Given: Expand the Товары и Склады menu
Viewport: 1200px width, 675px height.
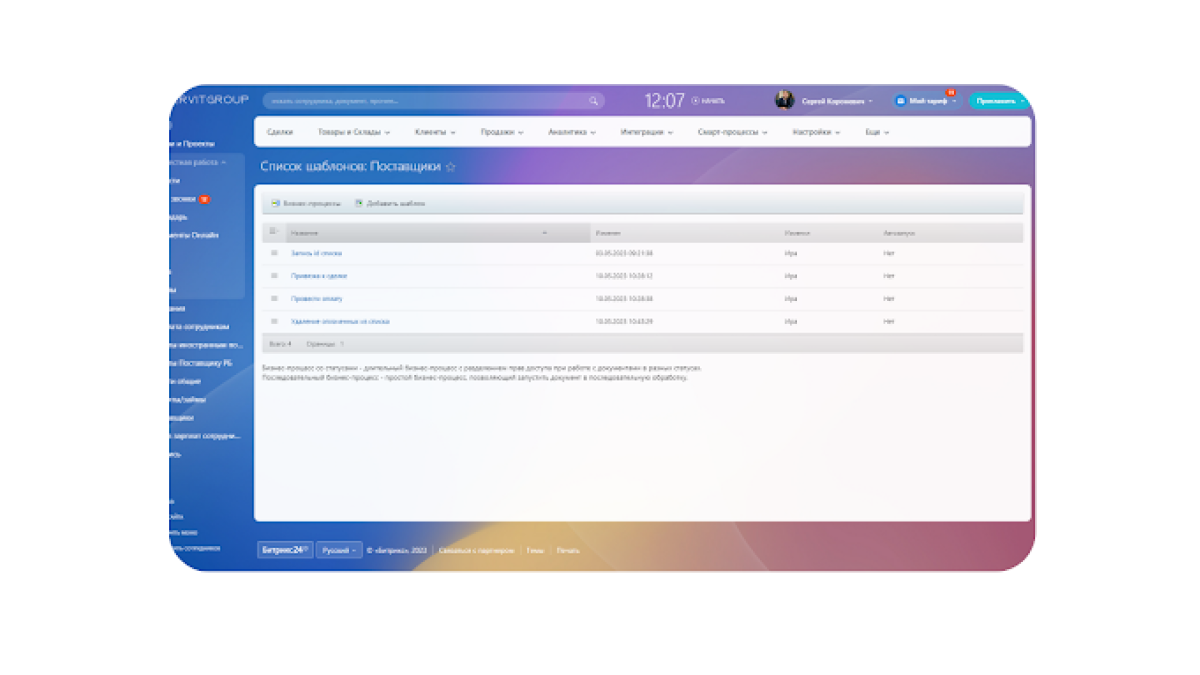Looking at the screenshot, I should [354, 132].
